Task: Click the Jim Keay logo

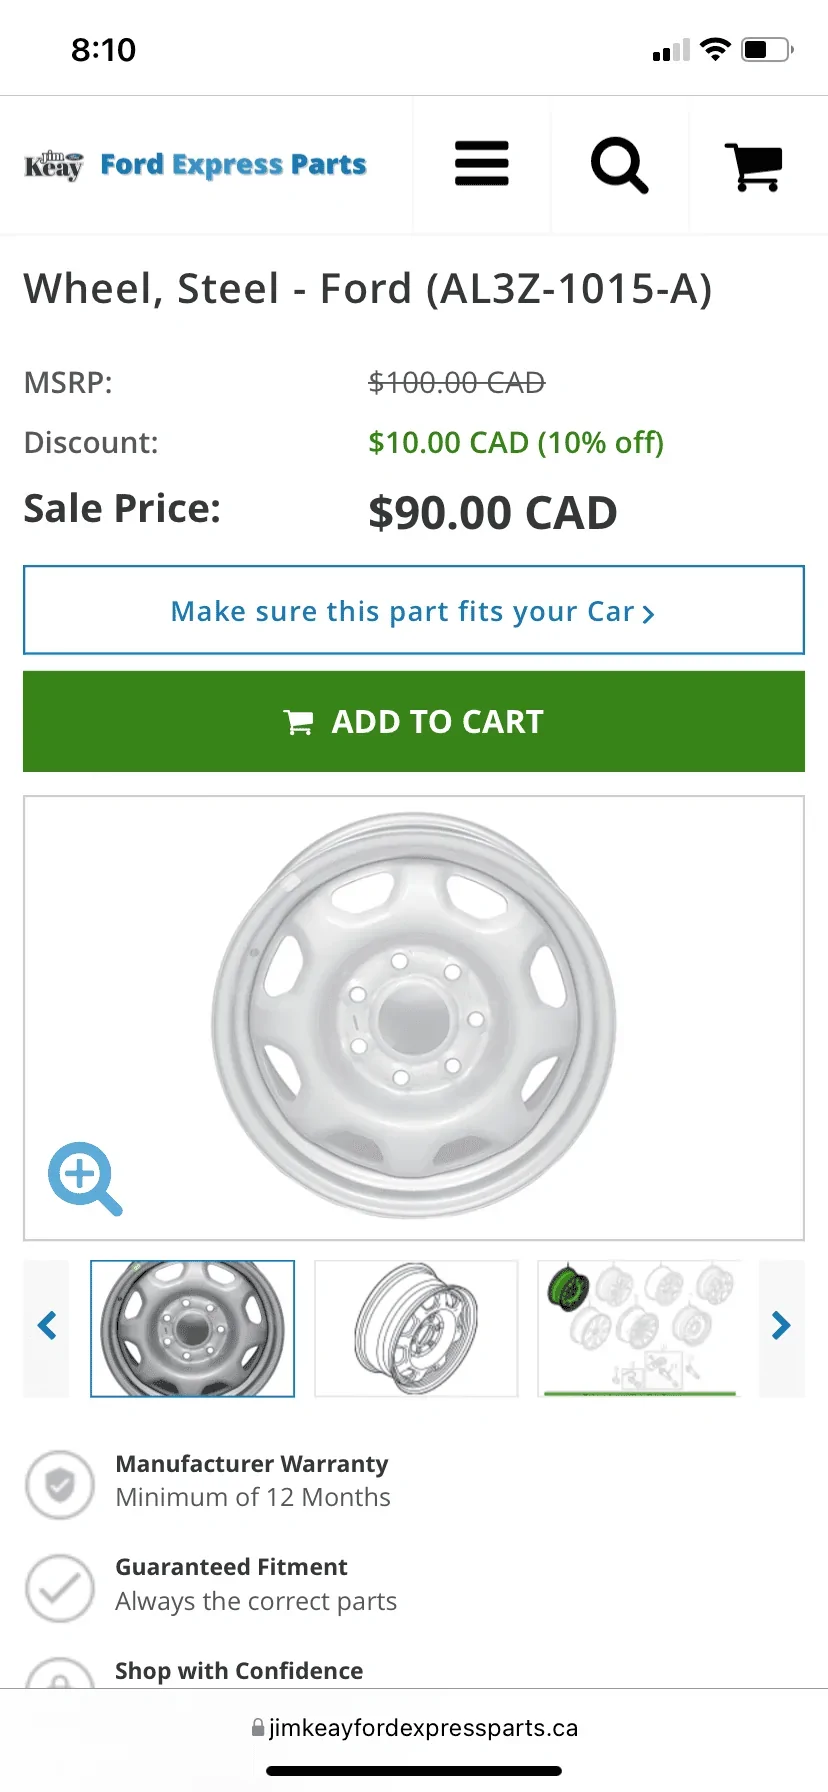Action: point(53,165)
